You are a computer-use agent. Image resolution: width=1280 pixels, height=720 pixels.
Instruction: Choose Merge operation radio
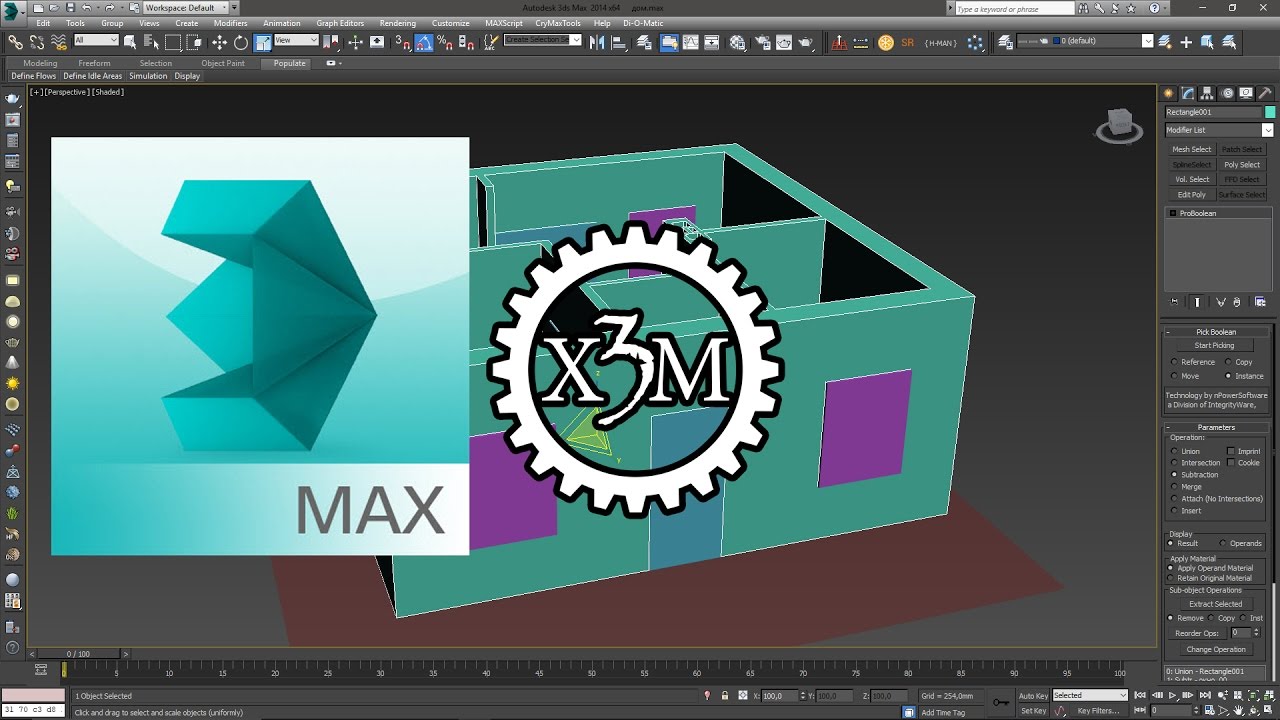click(x=1174, y=487)
